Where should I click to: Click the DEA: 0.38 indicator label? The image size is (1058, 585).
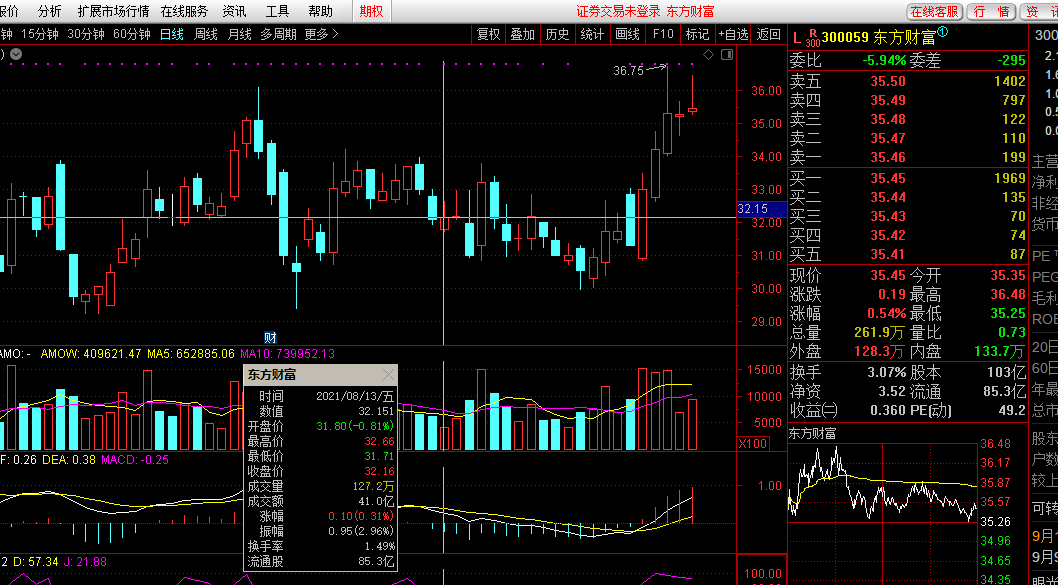tap(69, 460)
